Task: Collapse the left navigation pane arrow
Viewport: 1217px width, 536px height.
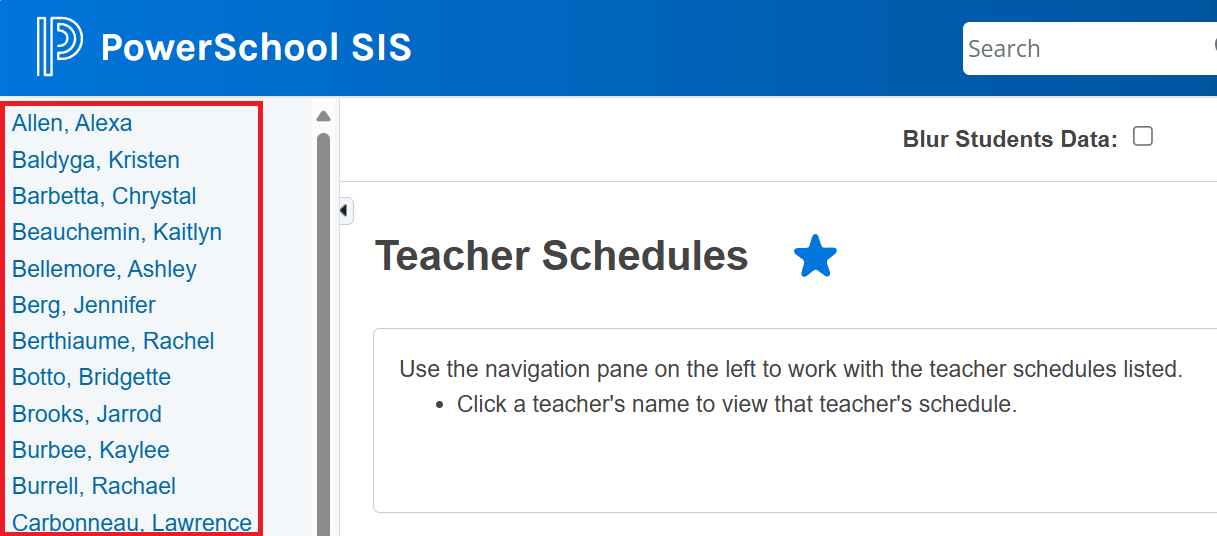Action: pos(345,211)
